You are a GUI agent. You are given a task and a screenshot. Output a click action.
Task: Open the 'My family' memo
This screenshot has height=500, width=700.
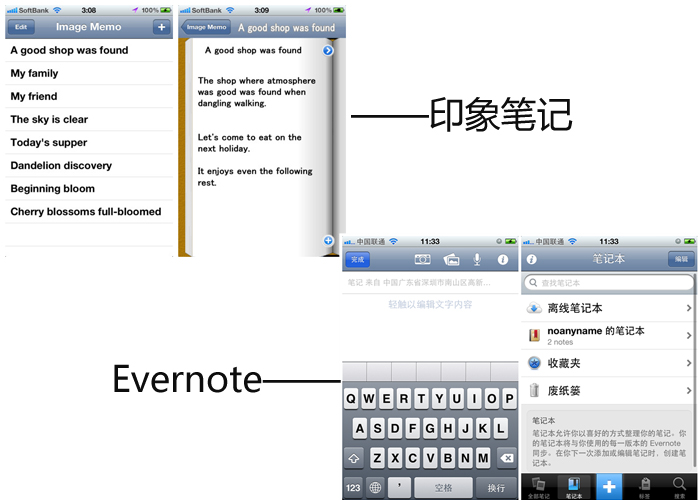pyautogui.click(x=89, y=73)
